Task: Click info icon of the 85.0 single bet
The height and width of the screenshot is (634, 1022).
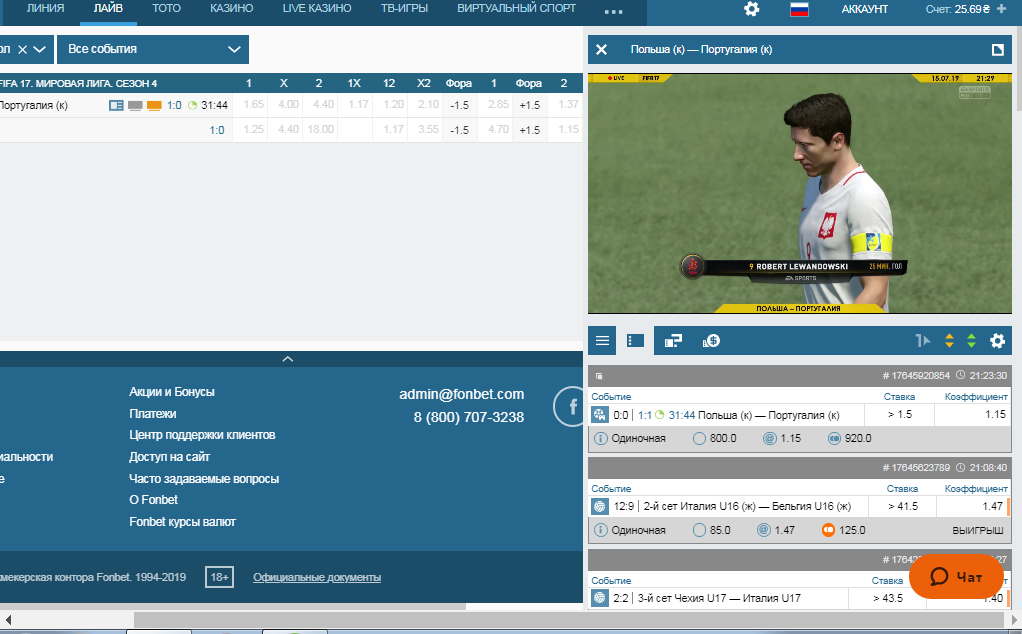Action: point(600,530)
